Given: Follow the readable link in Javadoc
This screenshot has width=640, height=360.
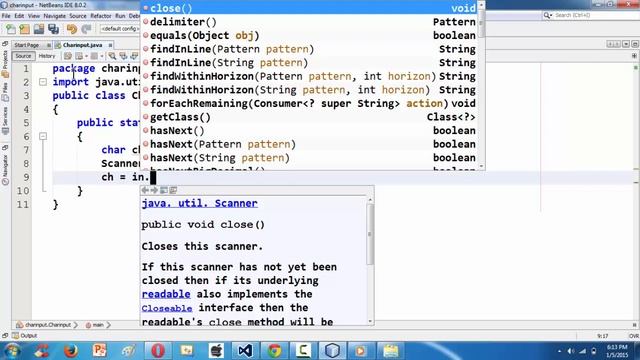Looking at the screenshot, I should coord(166,294).
